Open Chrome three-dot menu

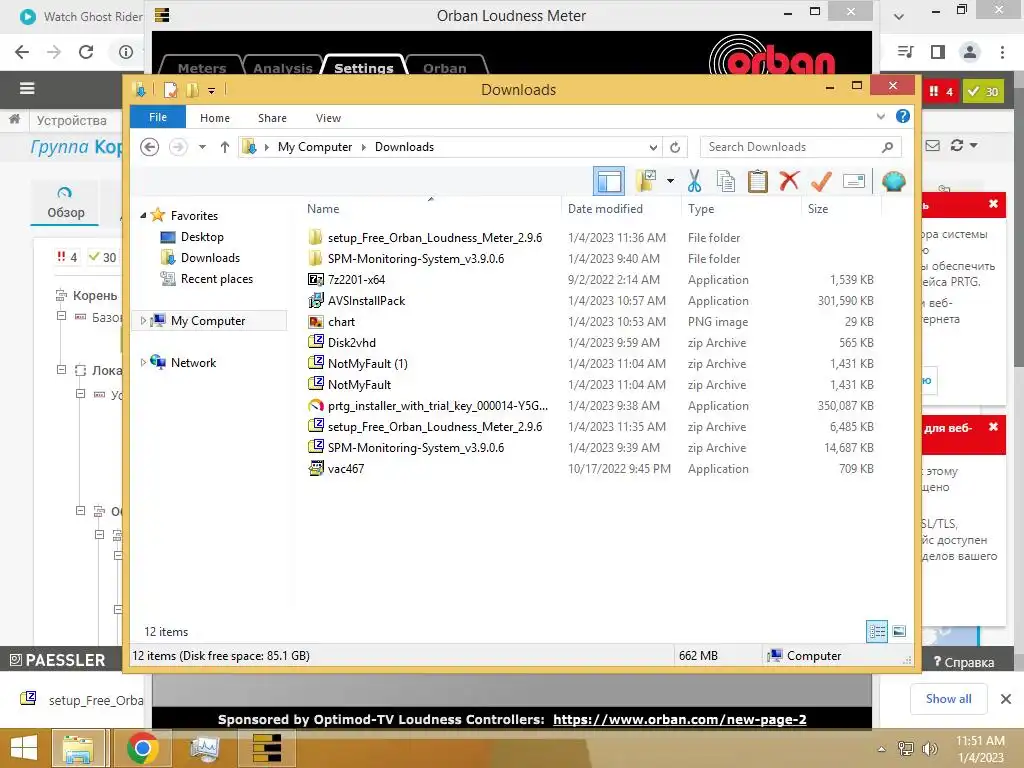pos(1002,52)
